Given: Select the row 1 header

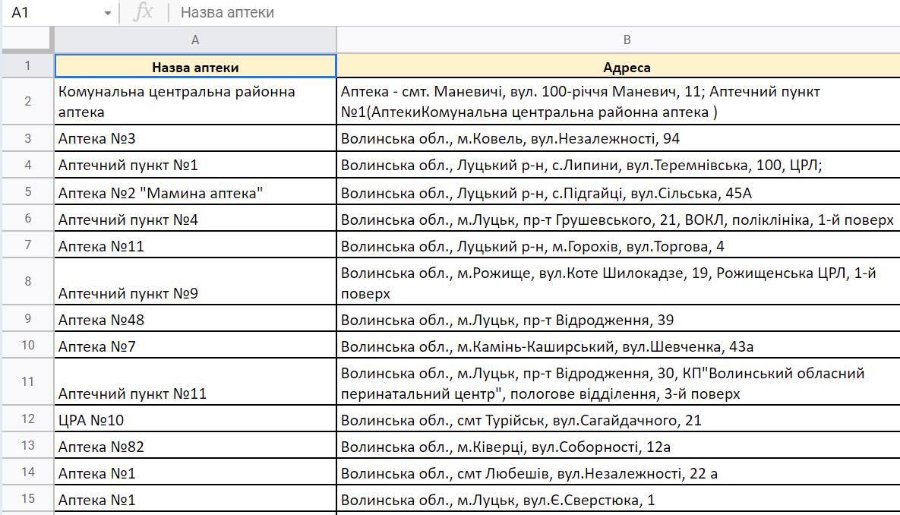Looking at the screenshot, I should pos(27,67).
